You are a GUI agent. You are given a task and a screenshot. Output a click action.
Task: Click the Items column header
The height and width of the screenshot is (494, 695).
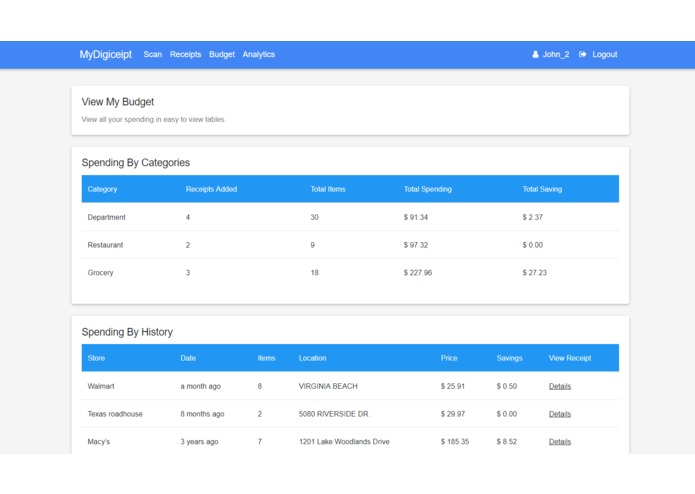coord(266,358)
